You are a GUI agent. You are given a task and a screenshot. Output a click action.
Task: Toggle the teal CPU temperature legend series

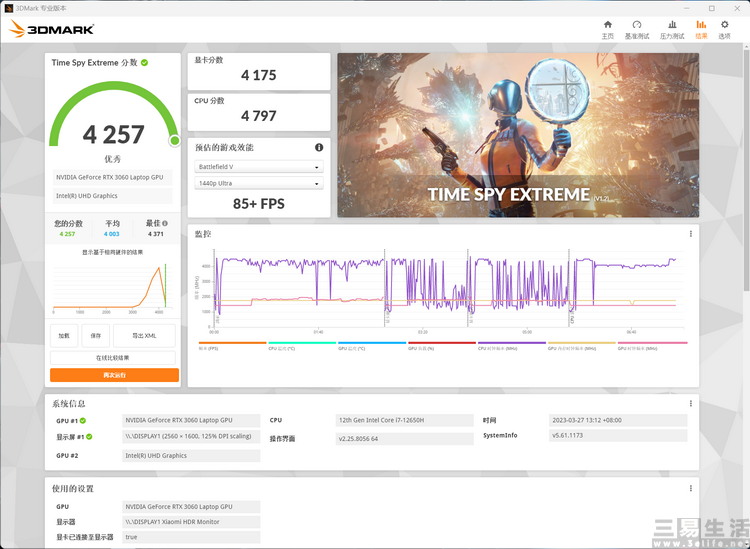[x=302, y=346]
